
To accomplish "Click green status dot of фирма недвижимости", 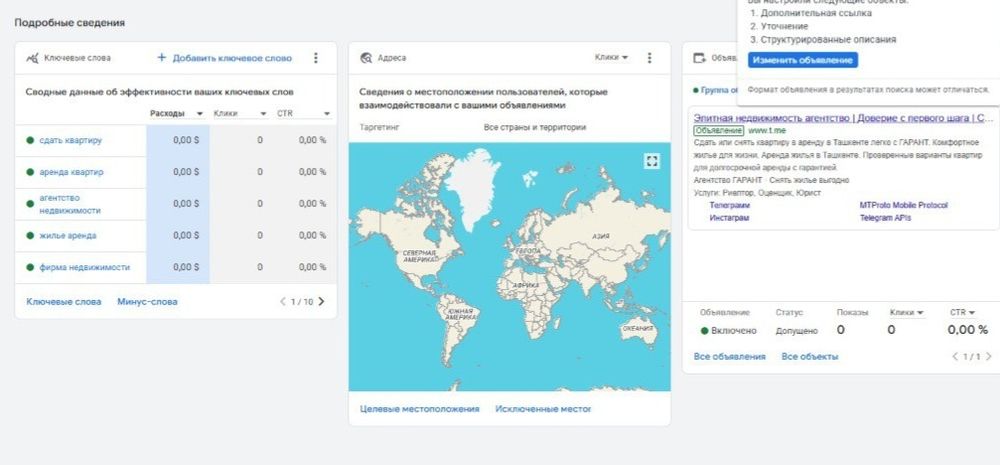I will [30, 267].
